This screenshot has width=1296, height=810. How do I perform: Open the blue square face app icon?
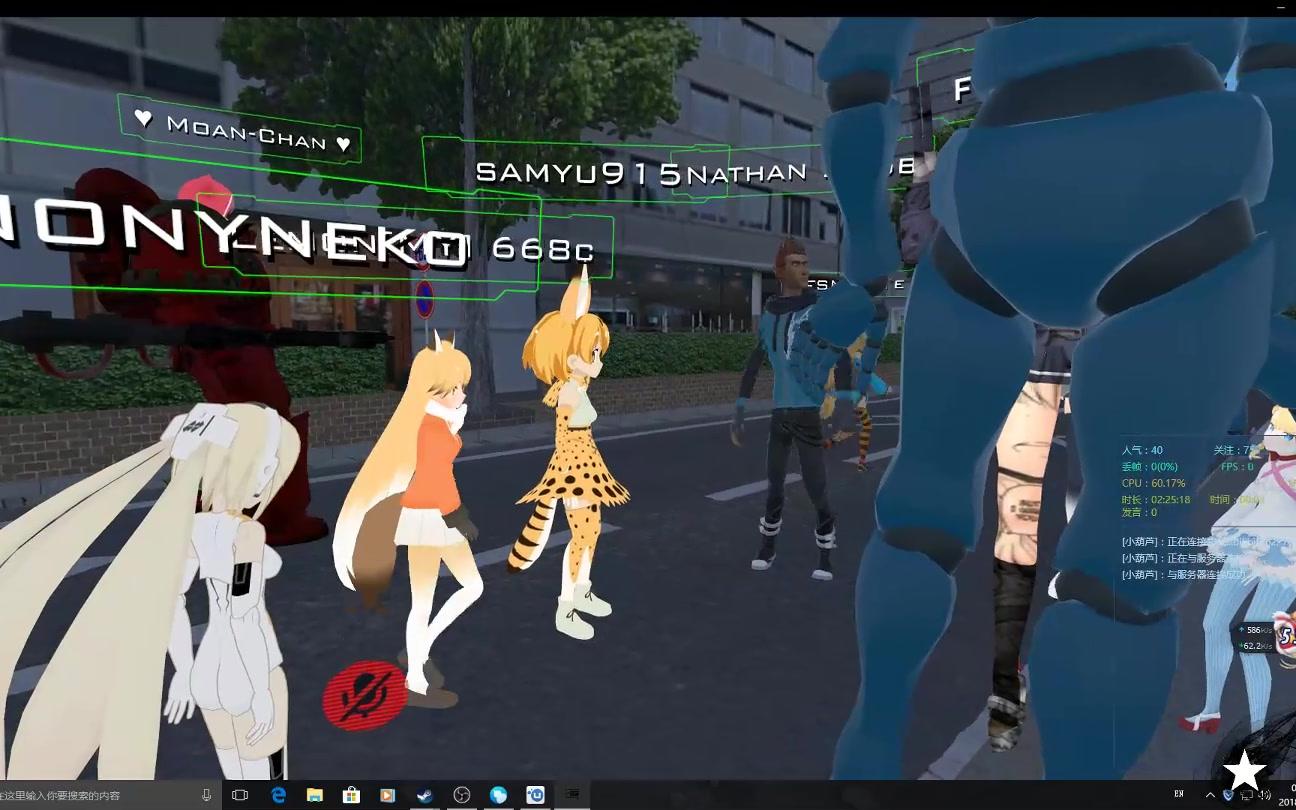coord(535,795)
